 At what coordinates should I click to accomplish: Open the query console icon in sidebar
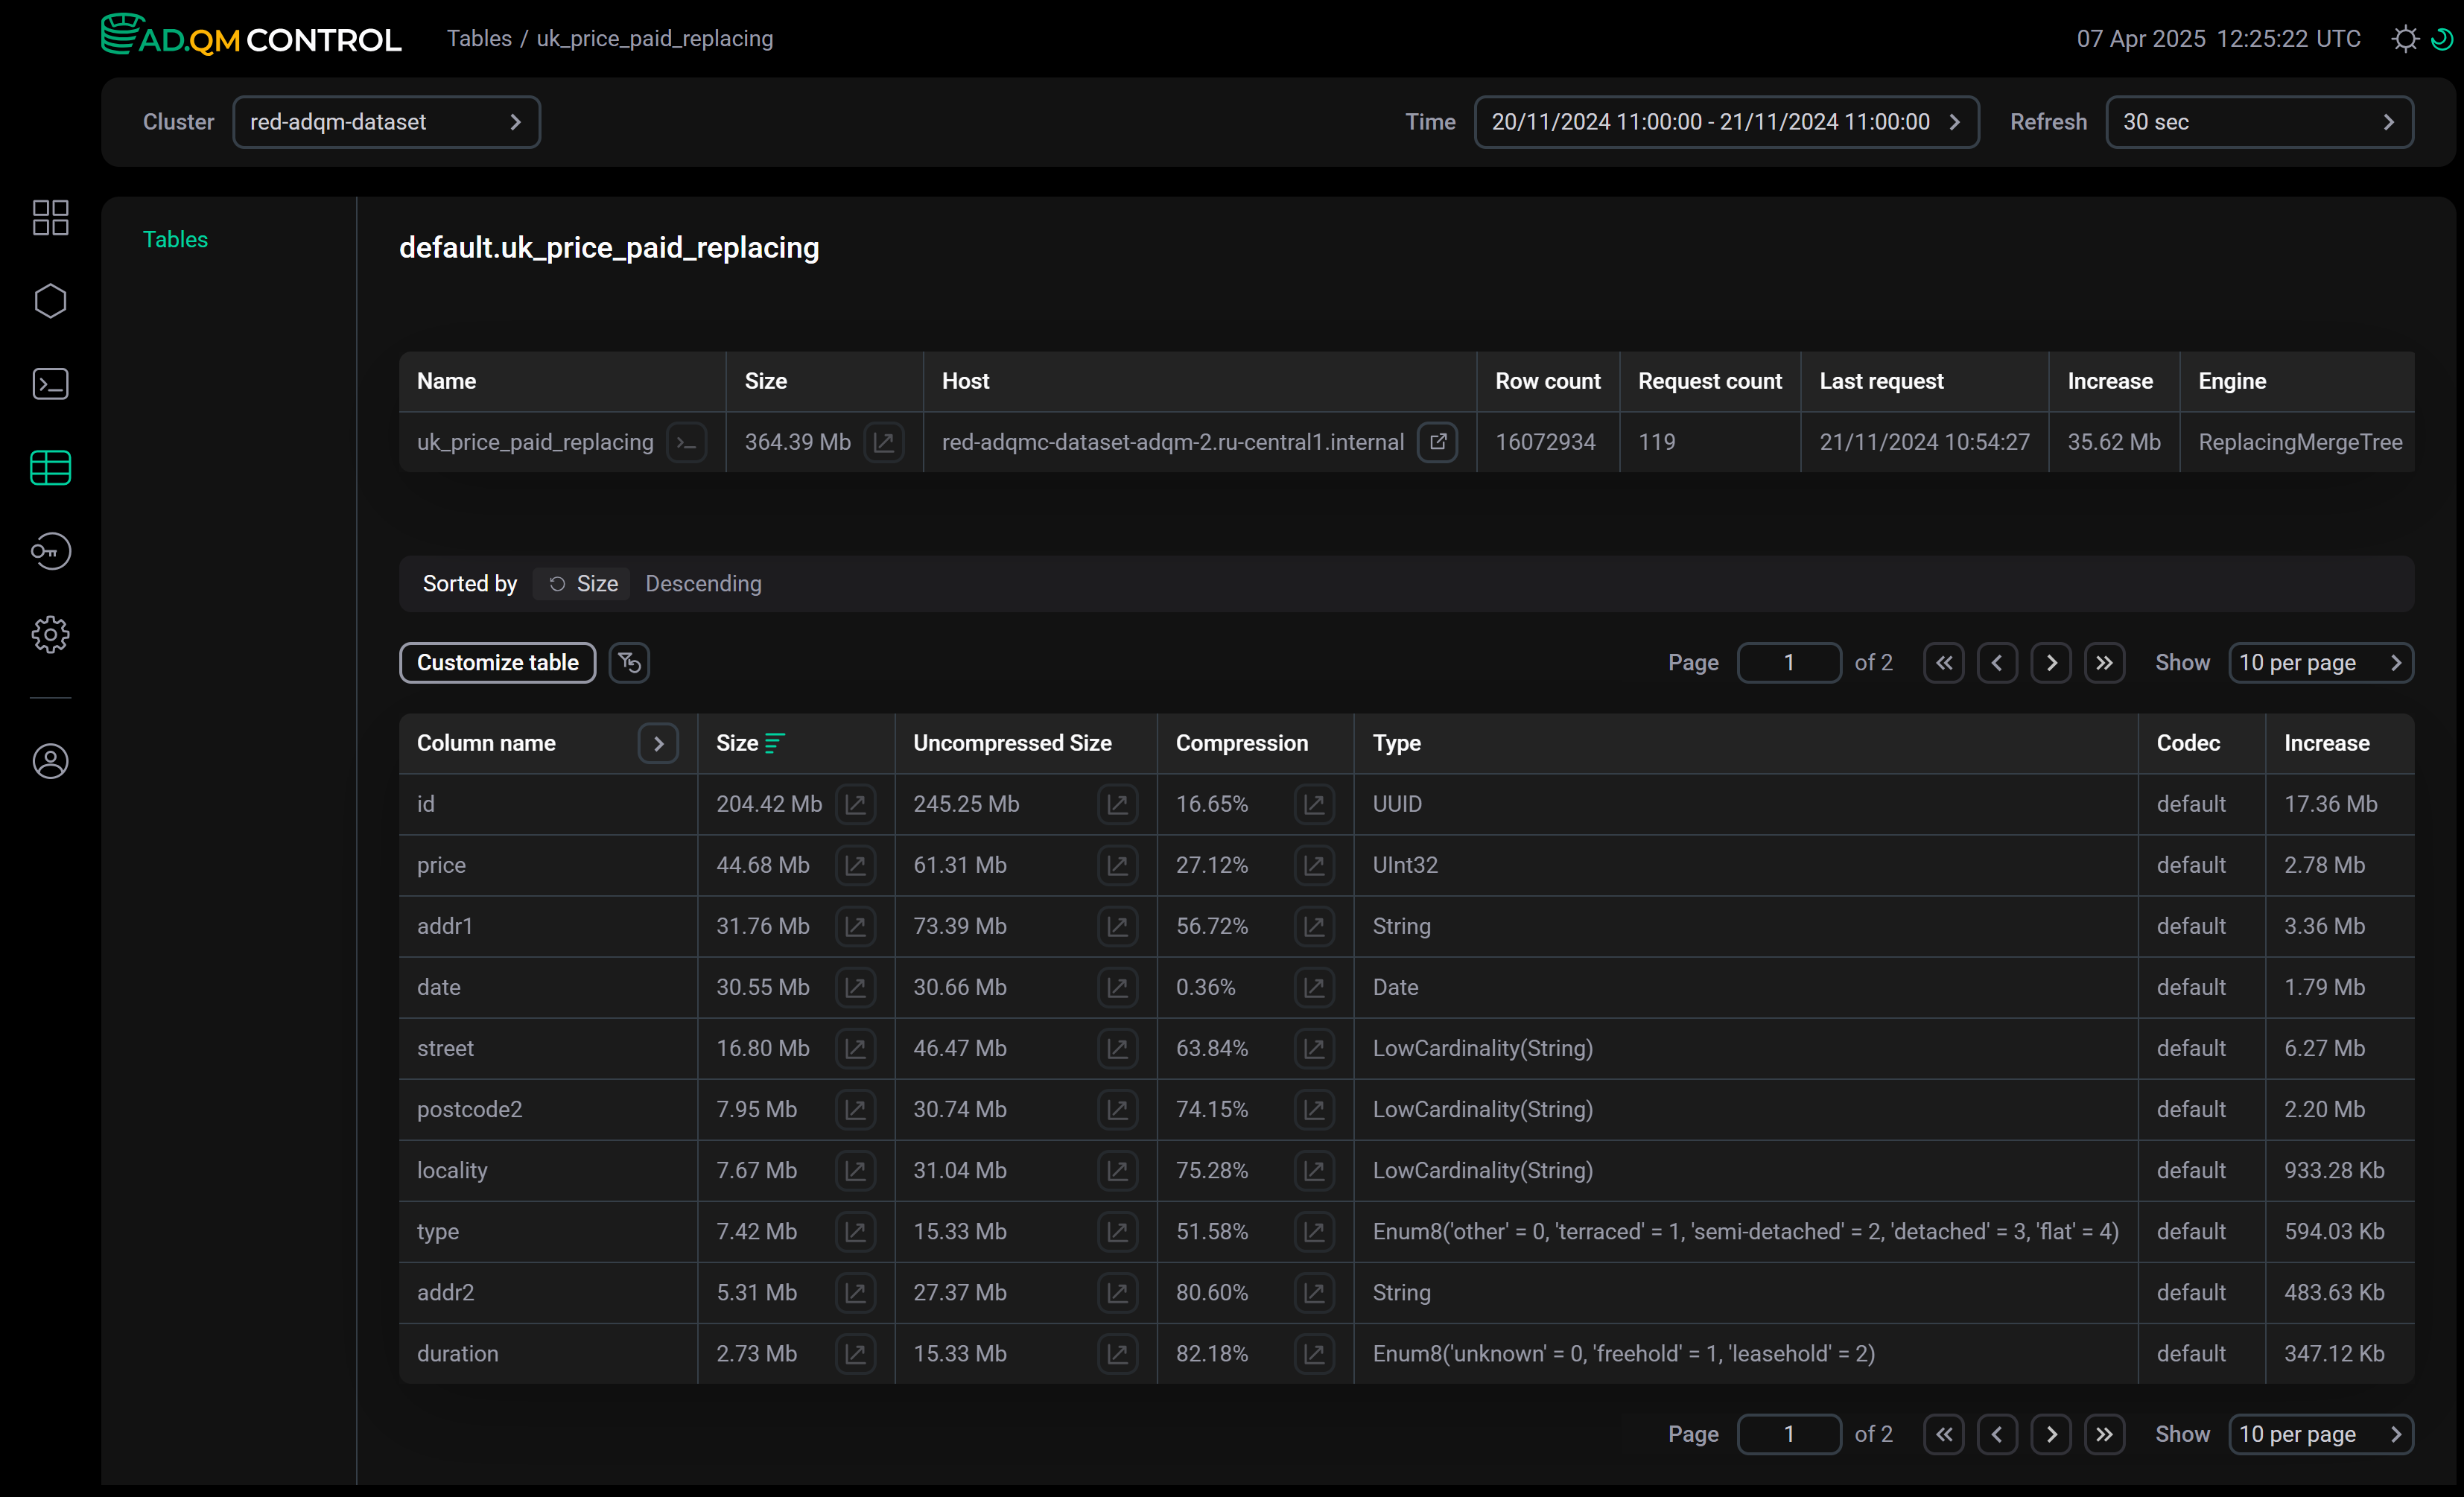50,384
